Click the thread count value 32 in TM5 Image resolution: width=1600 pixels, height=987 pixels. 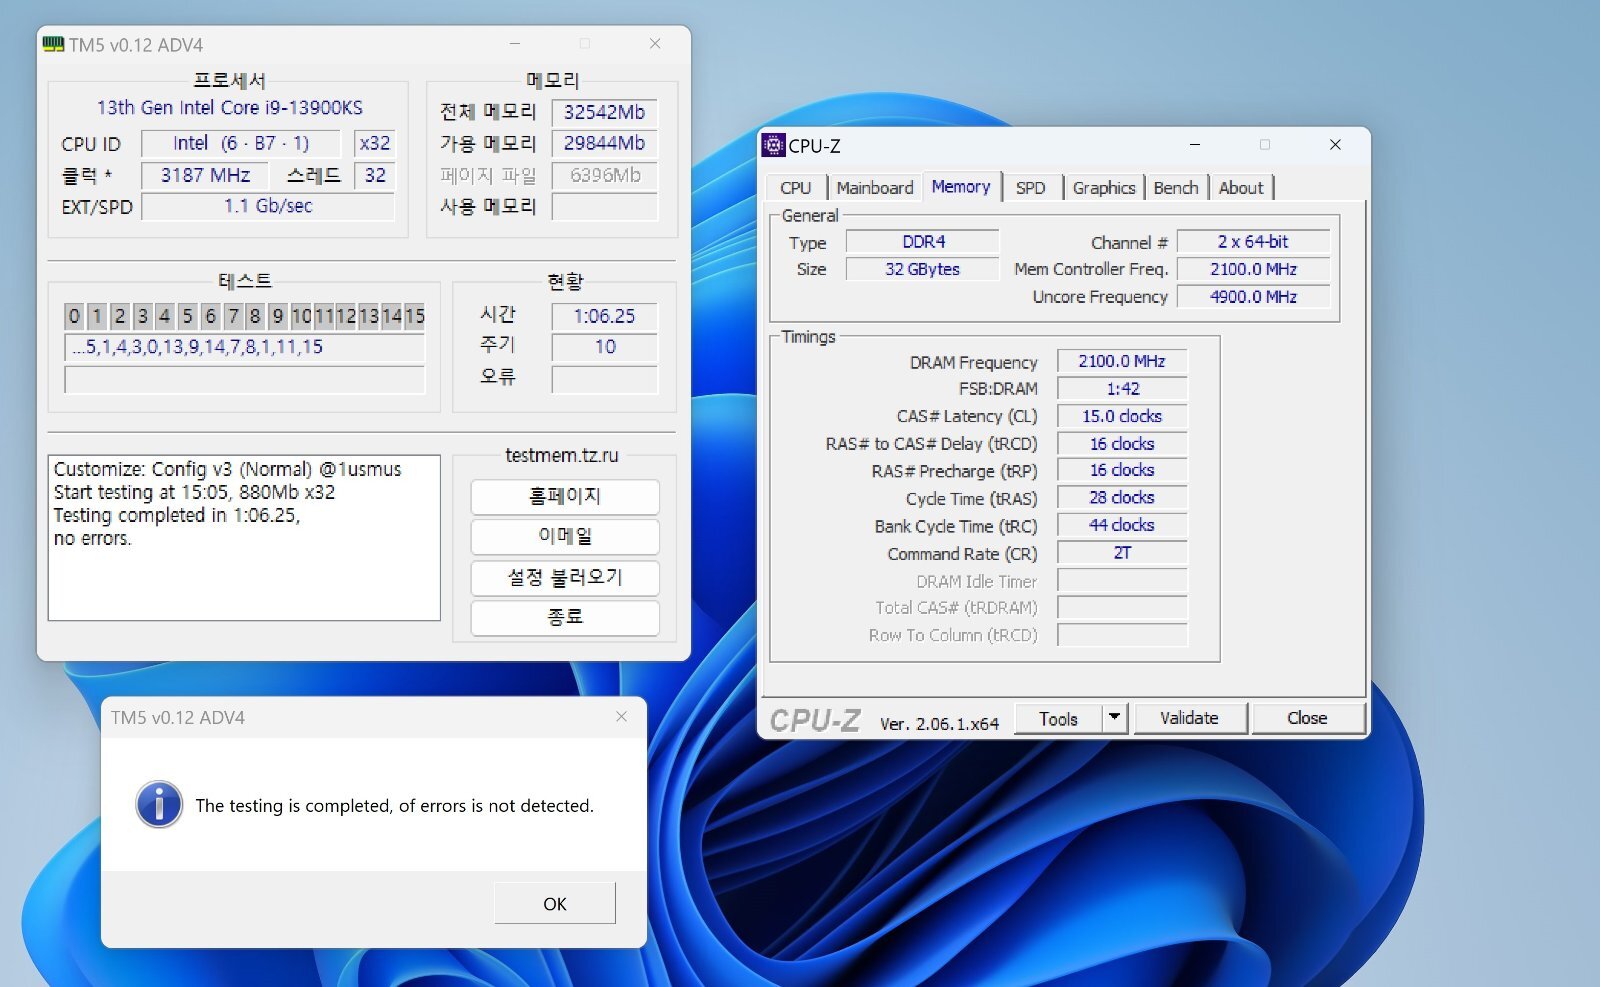[x=375, y=175]
